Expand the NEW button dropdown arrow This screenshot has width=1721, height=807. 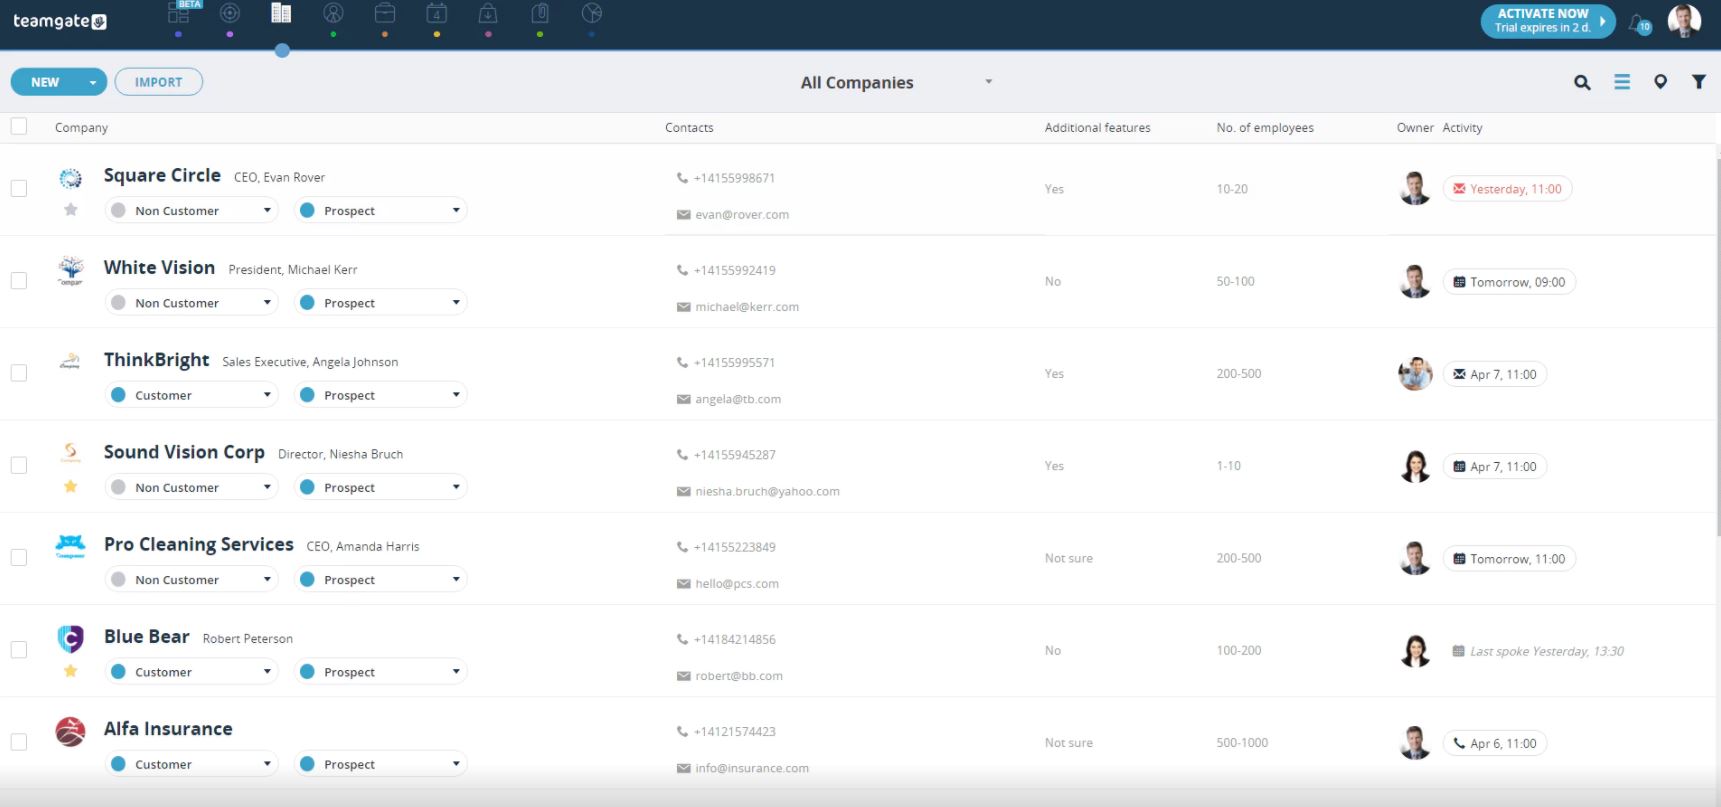(93, 82)
